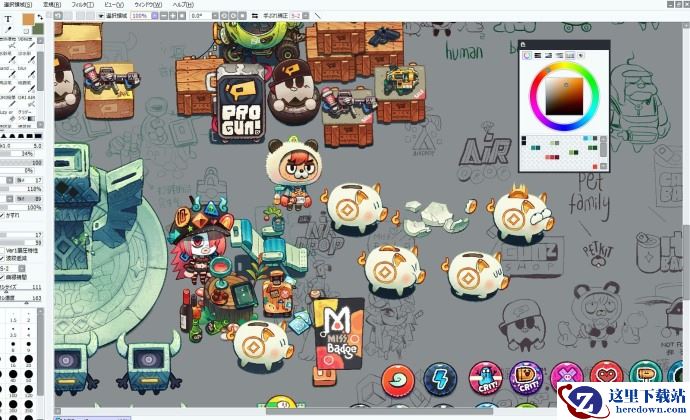Select the flat square brush edge shape

[38, 136]
